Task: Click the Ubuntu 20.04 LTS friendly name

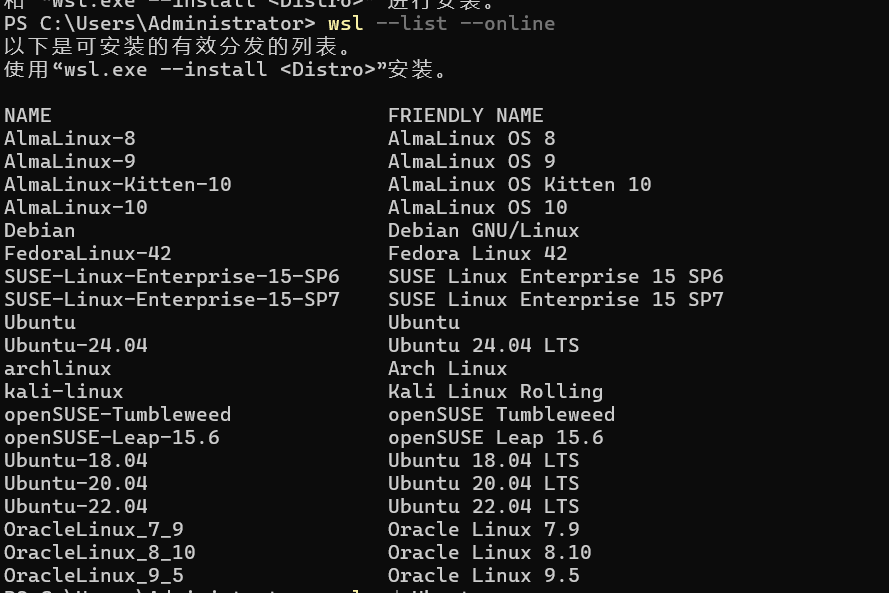Action: pyautogui.click(x=483, y=483)
